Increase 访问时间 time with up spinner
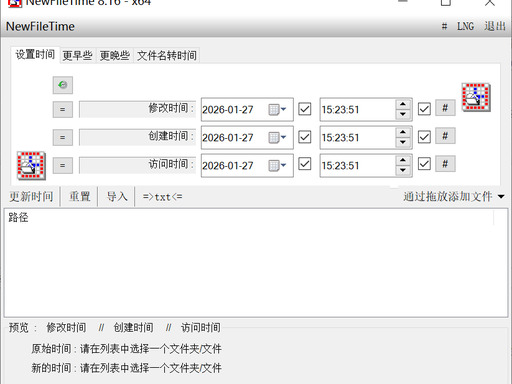 [x=403, y=160]
